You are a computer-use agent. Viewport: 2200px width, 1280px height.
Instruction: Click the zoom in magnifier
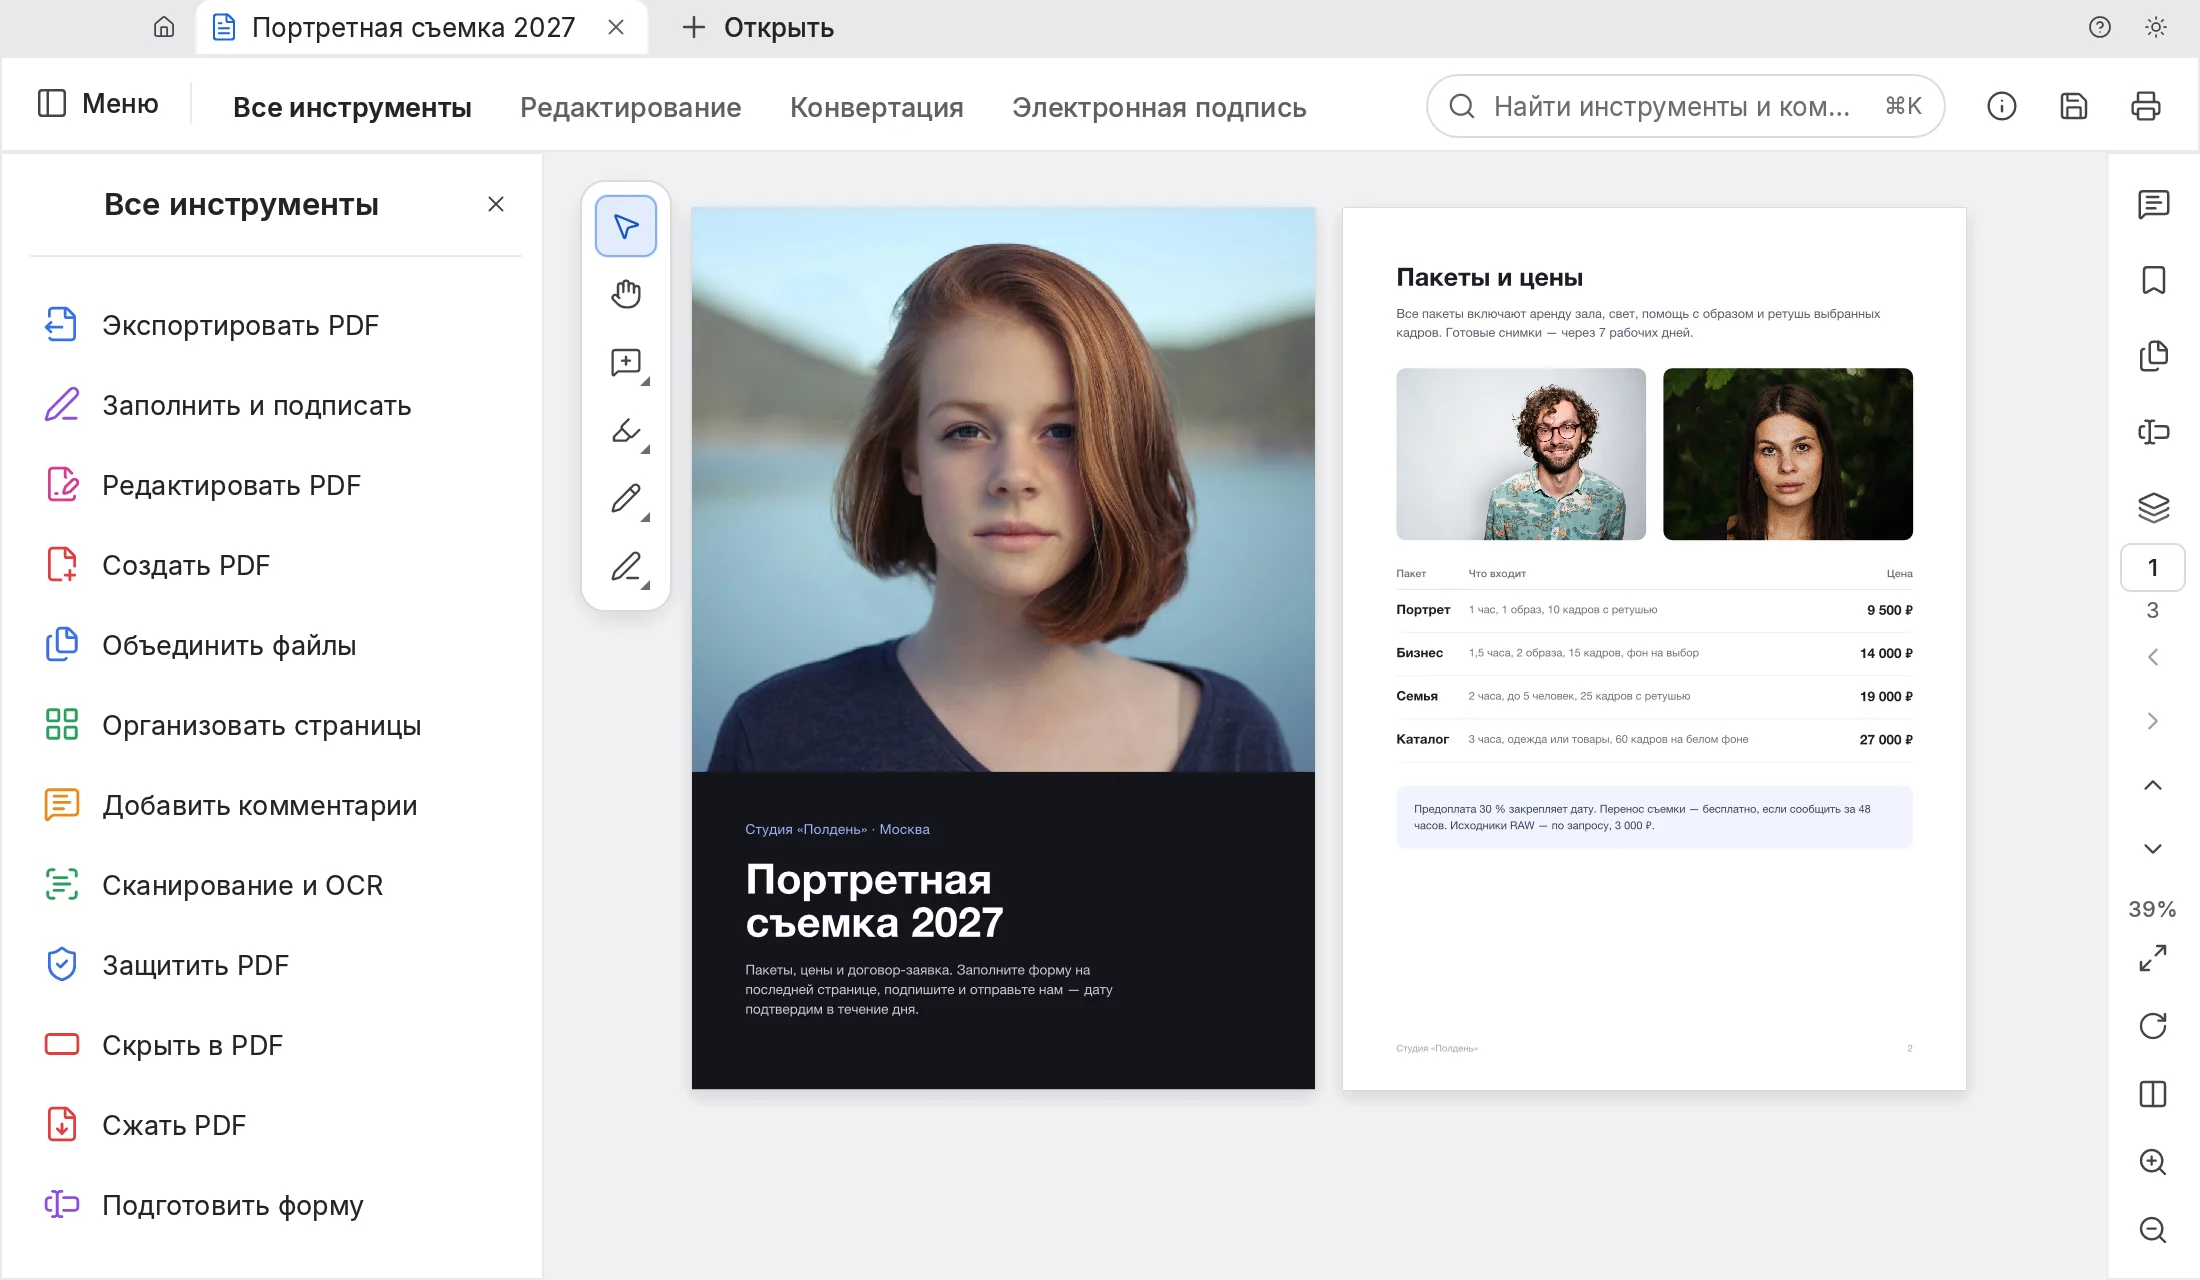point(2153,1162)
